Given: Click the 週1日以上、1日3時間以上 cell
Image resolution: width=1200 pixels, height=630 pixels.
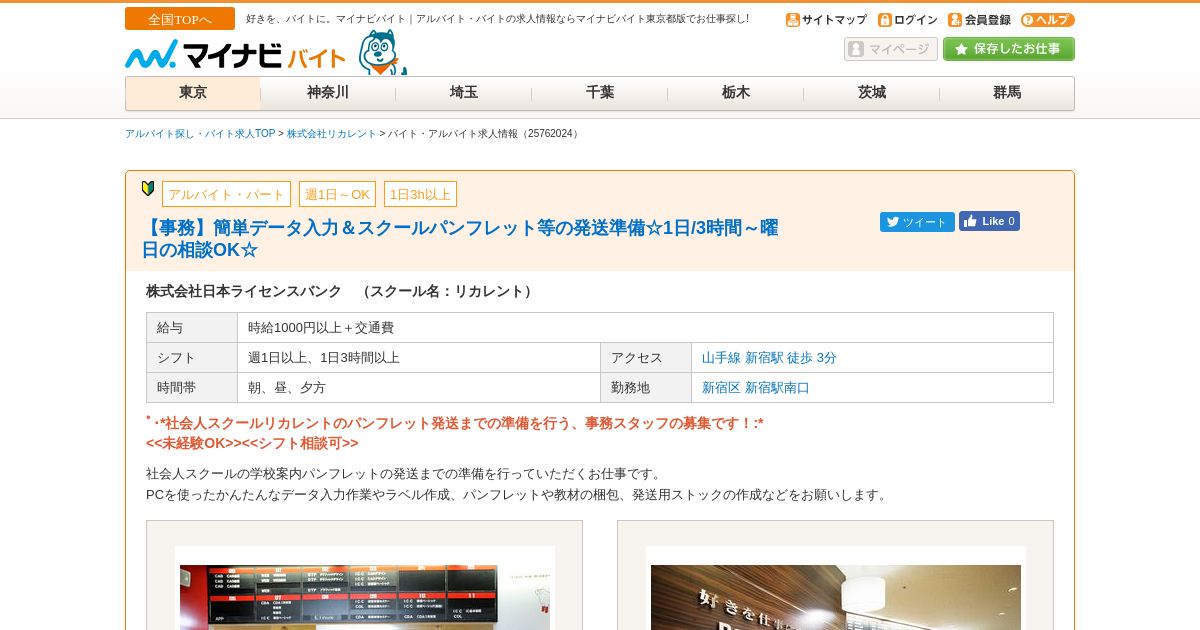Looking at the screenshot, I should 419,358.
